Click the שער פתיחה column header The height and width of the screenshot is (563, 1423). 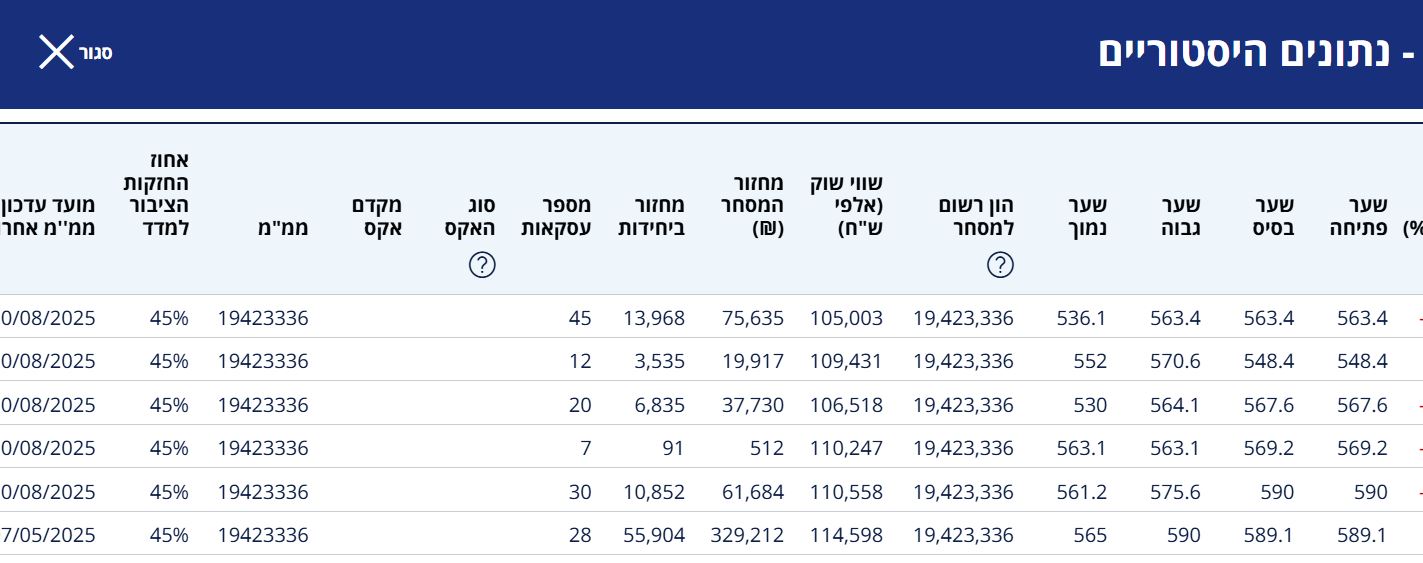pyautogui.click(x=1362, y=217)
